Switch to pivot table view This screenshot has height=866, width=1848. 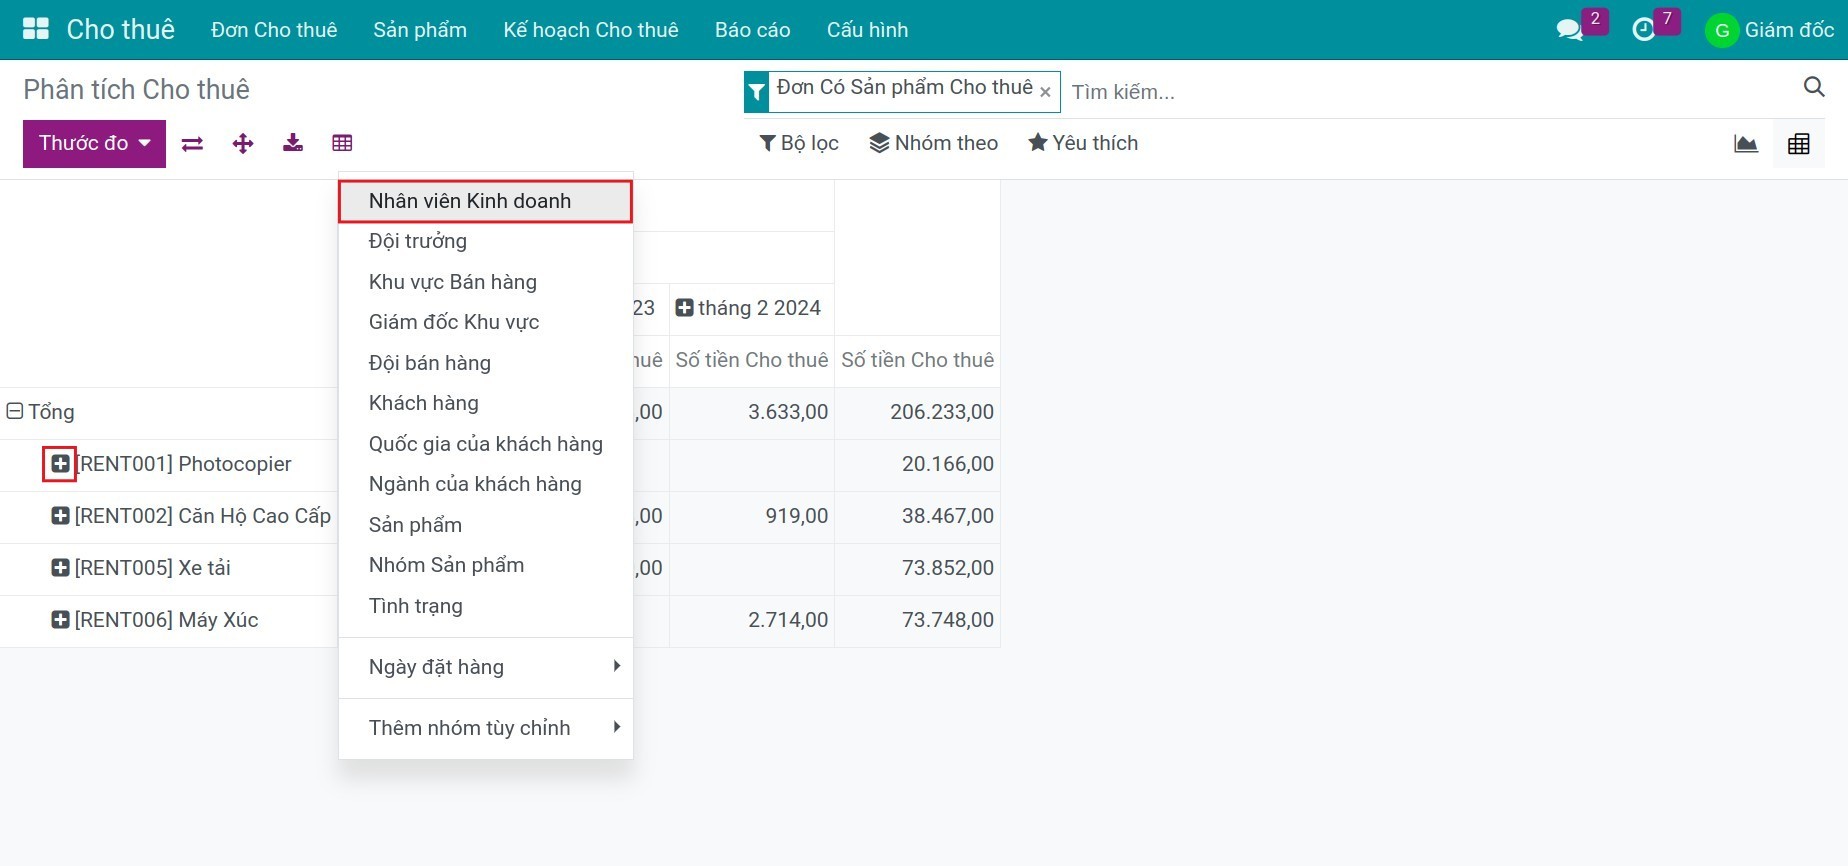pyautogui.click(x=1799, y=144)
